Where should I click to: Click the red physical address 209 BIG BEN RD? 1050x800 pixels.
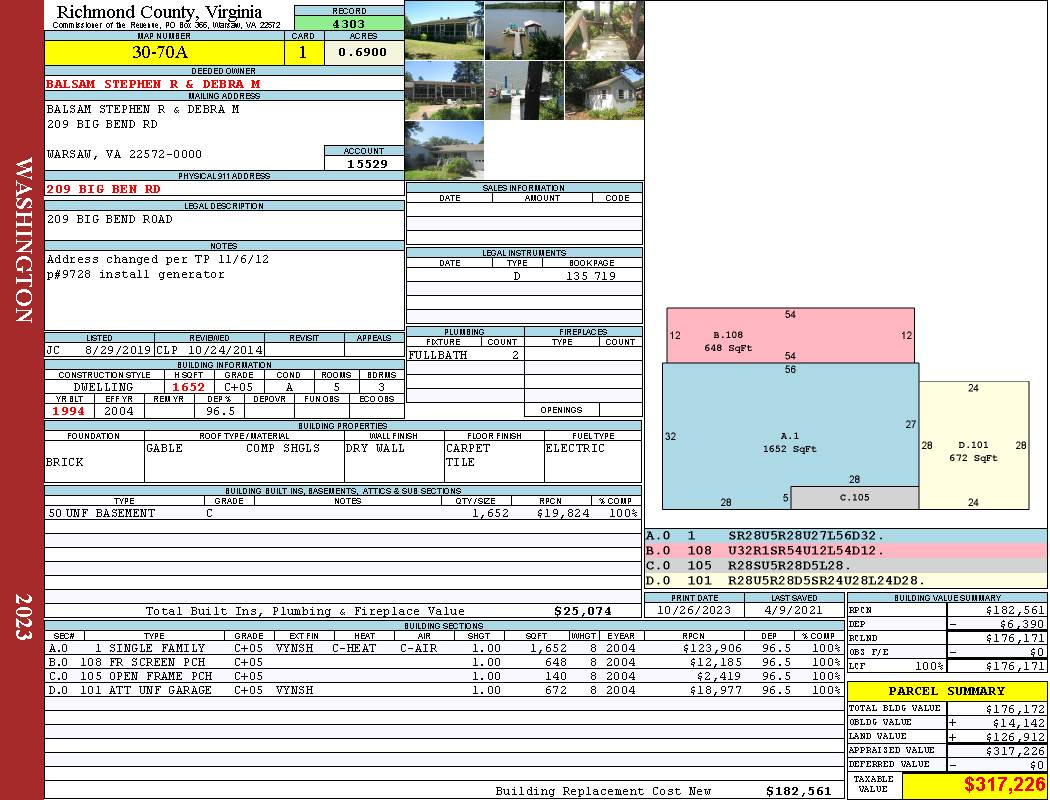(103, 188)
